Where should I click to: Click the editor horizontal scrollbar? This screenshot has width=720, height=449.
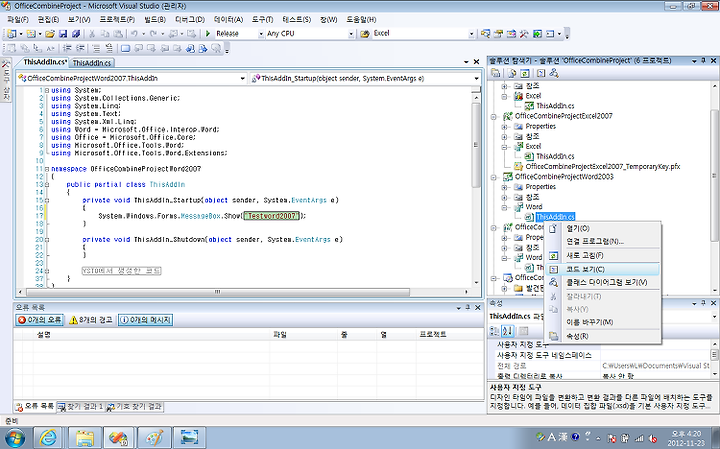218,292
